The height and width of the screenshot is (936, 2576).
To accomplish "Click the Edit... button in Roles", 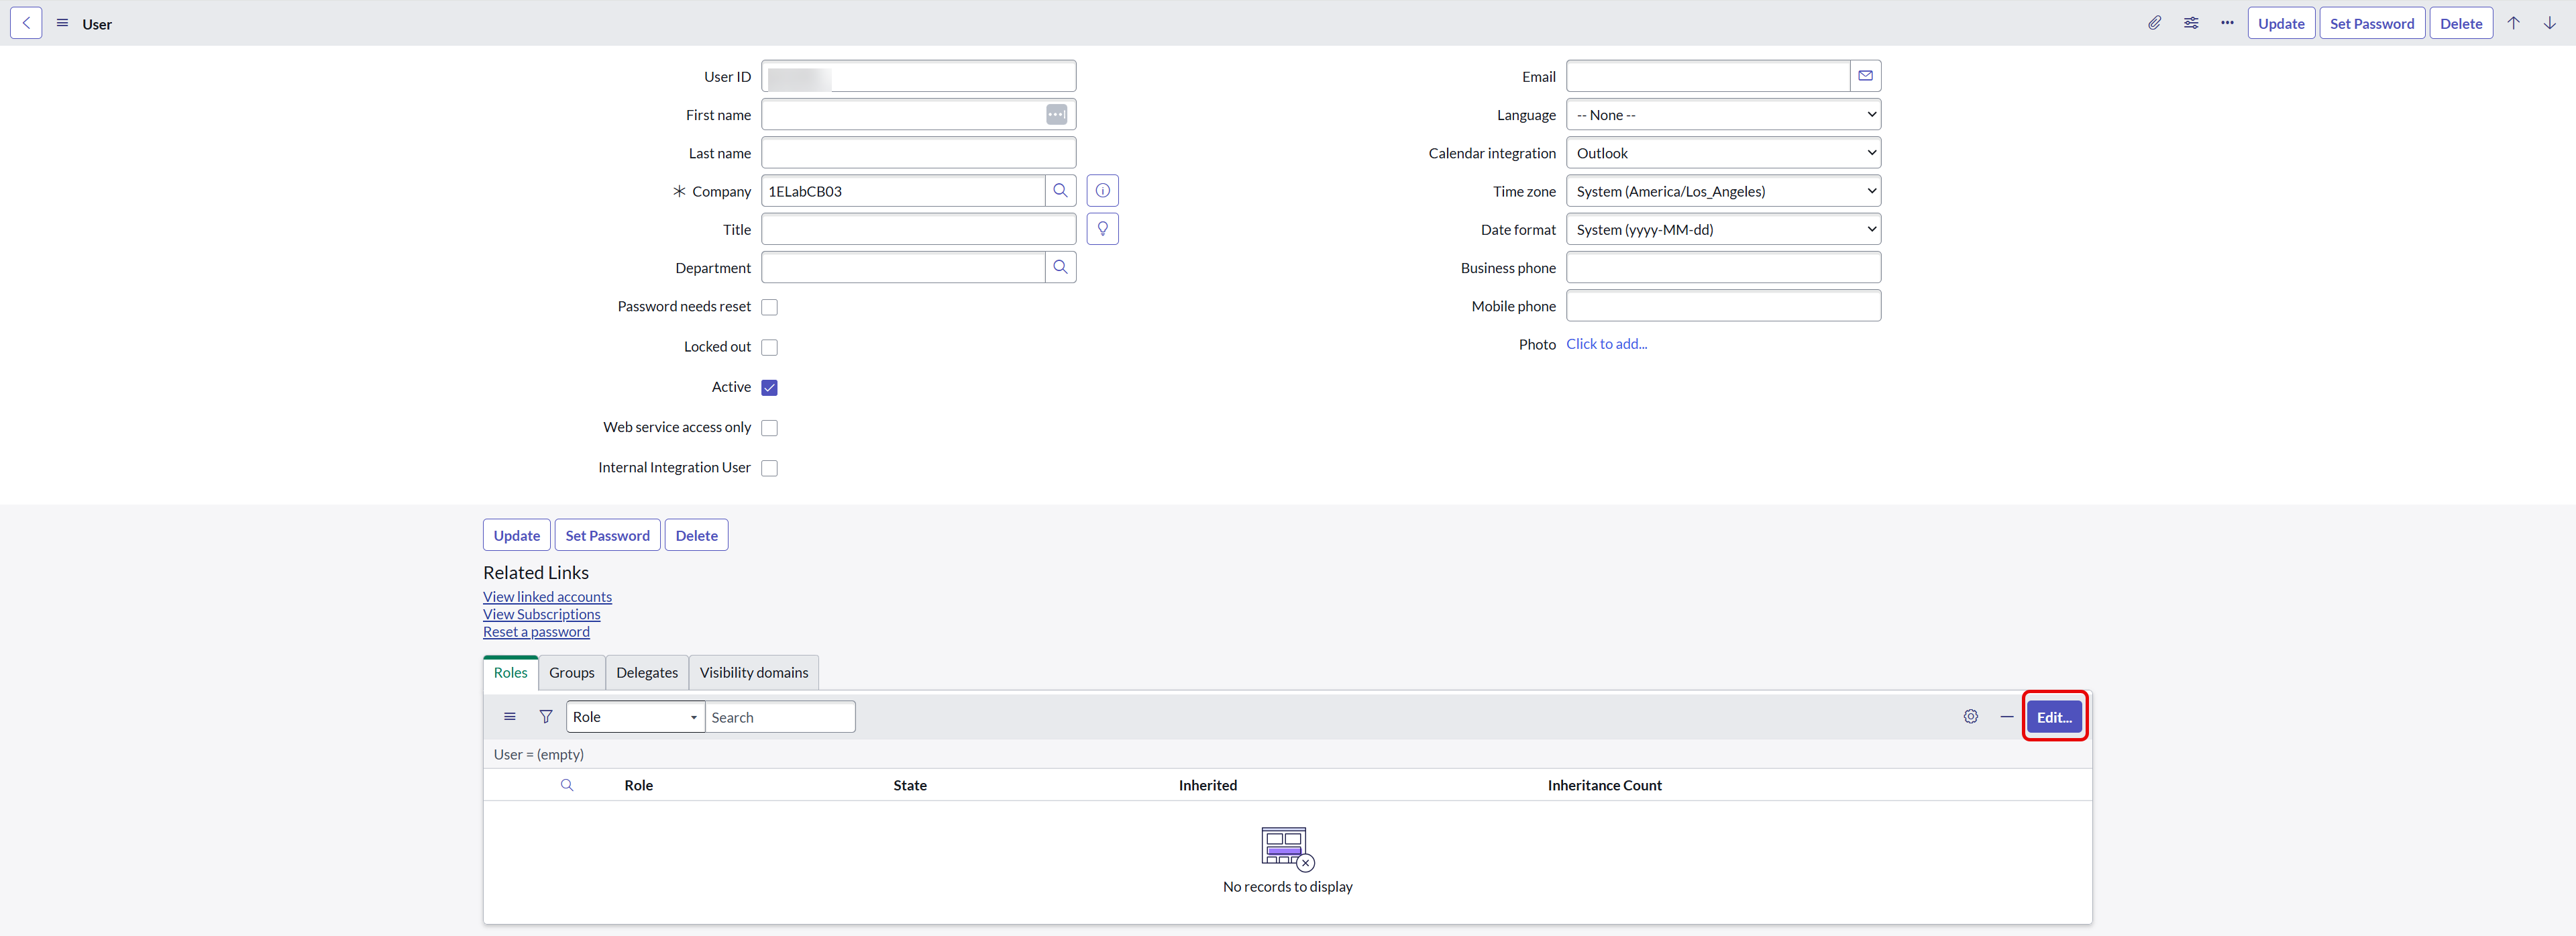I will 2054,717.
